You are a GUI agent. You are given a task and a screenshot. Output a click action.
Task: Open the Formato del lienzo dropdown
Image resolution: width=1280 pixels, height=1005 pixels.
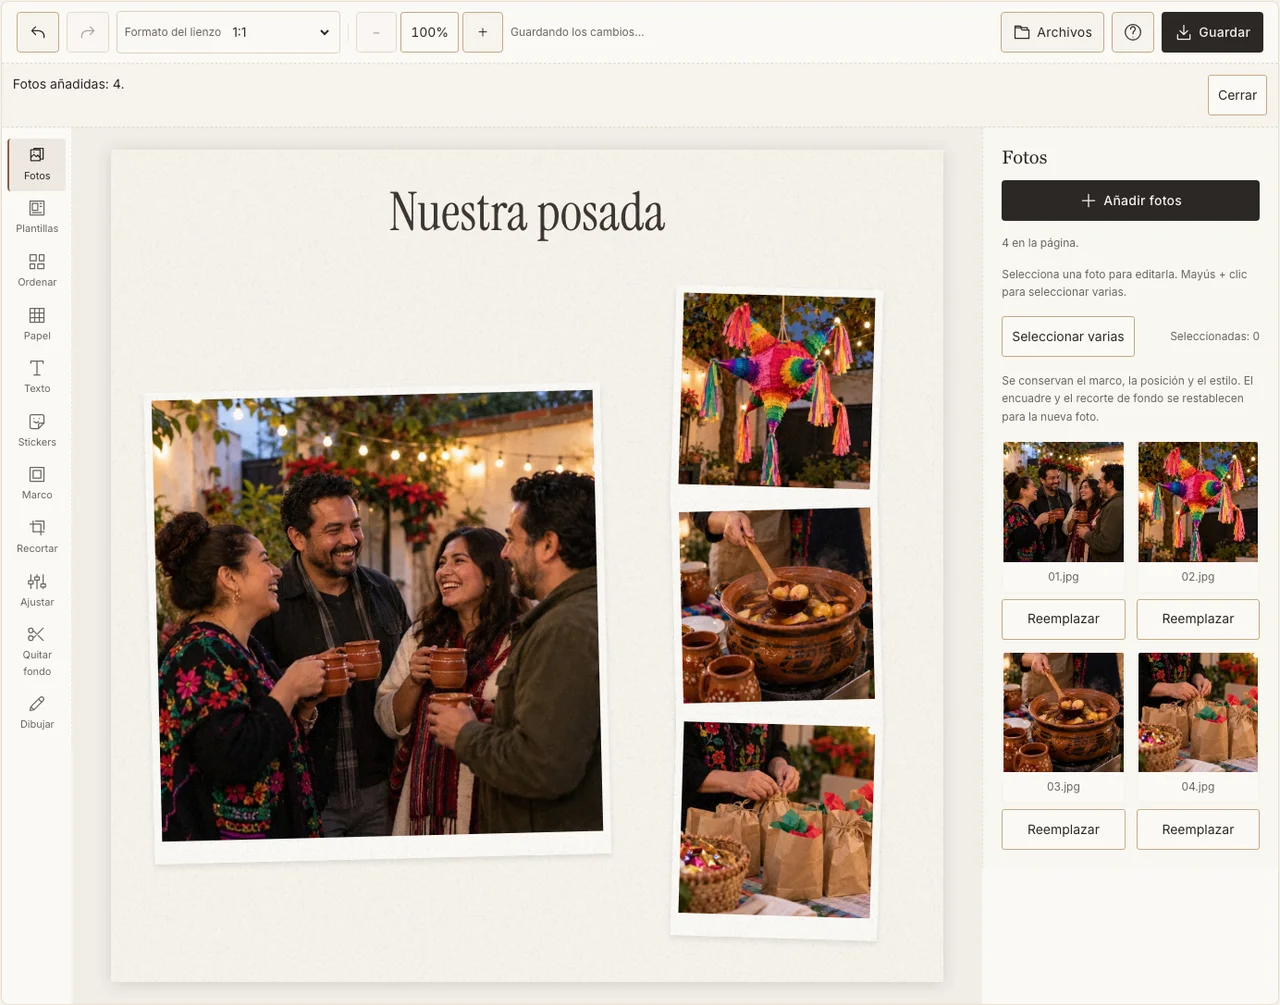(228, 32)
